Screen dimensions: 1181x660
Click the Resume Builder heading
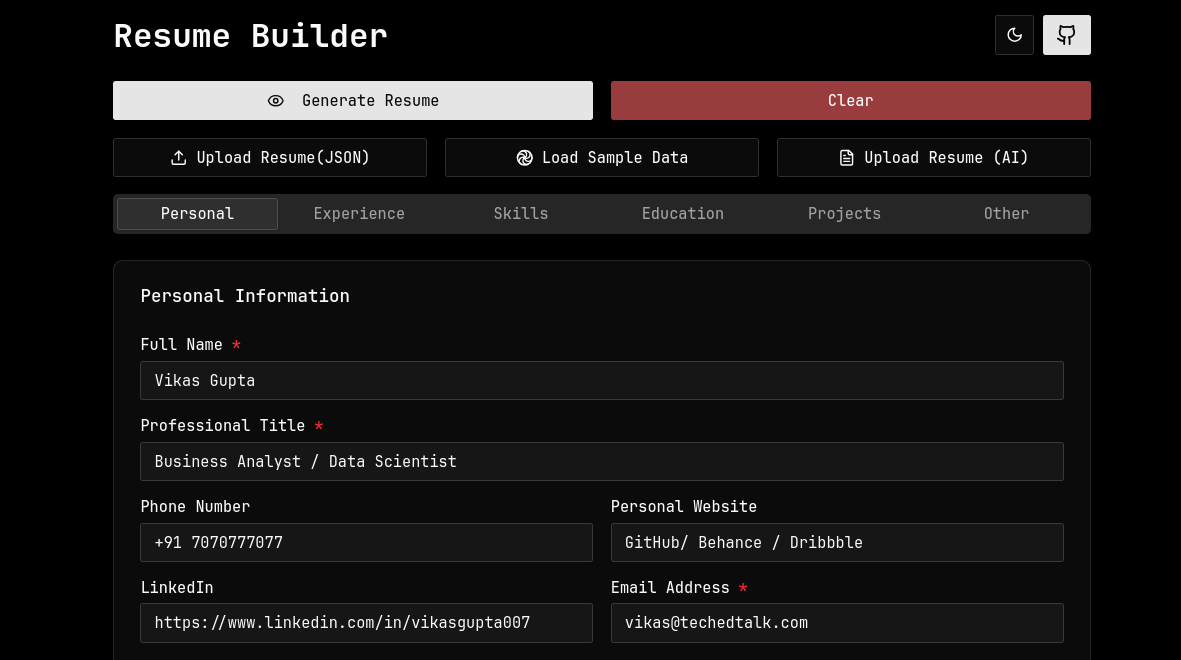[x=250, y=36]
